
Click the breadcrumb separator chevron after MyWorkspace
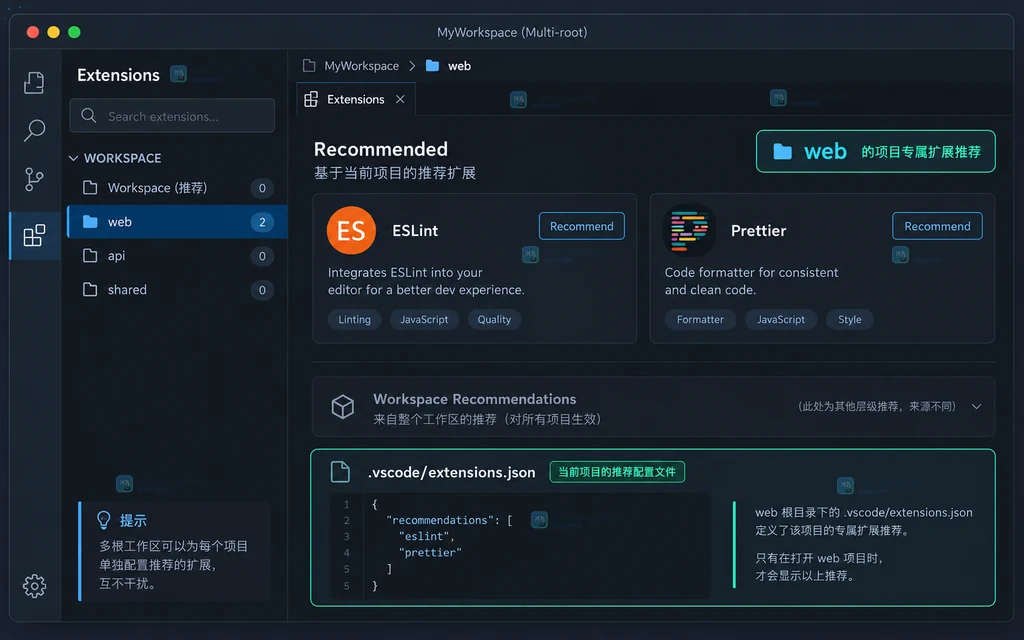(412, 66)
